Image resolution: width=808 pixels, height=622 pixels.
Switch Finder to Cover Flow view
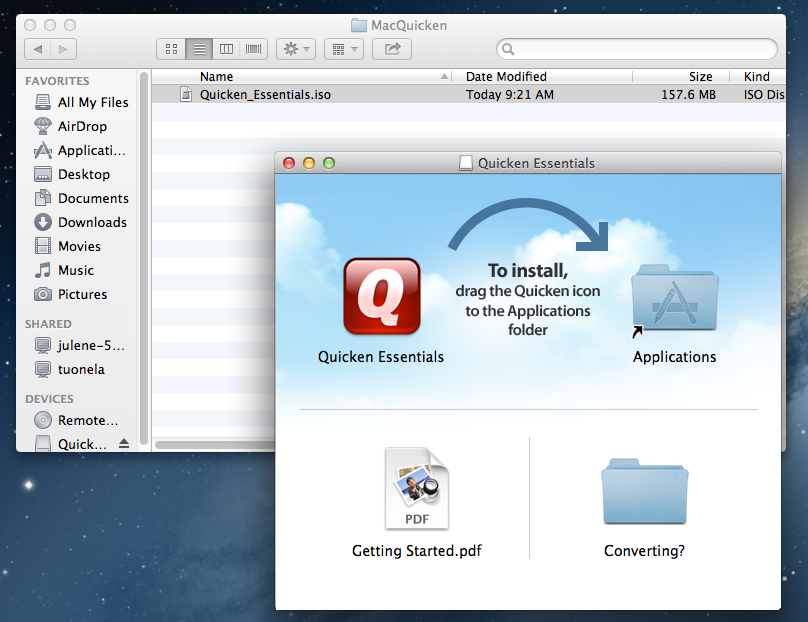click(254, 49)
